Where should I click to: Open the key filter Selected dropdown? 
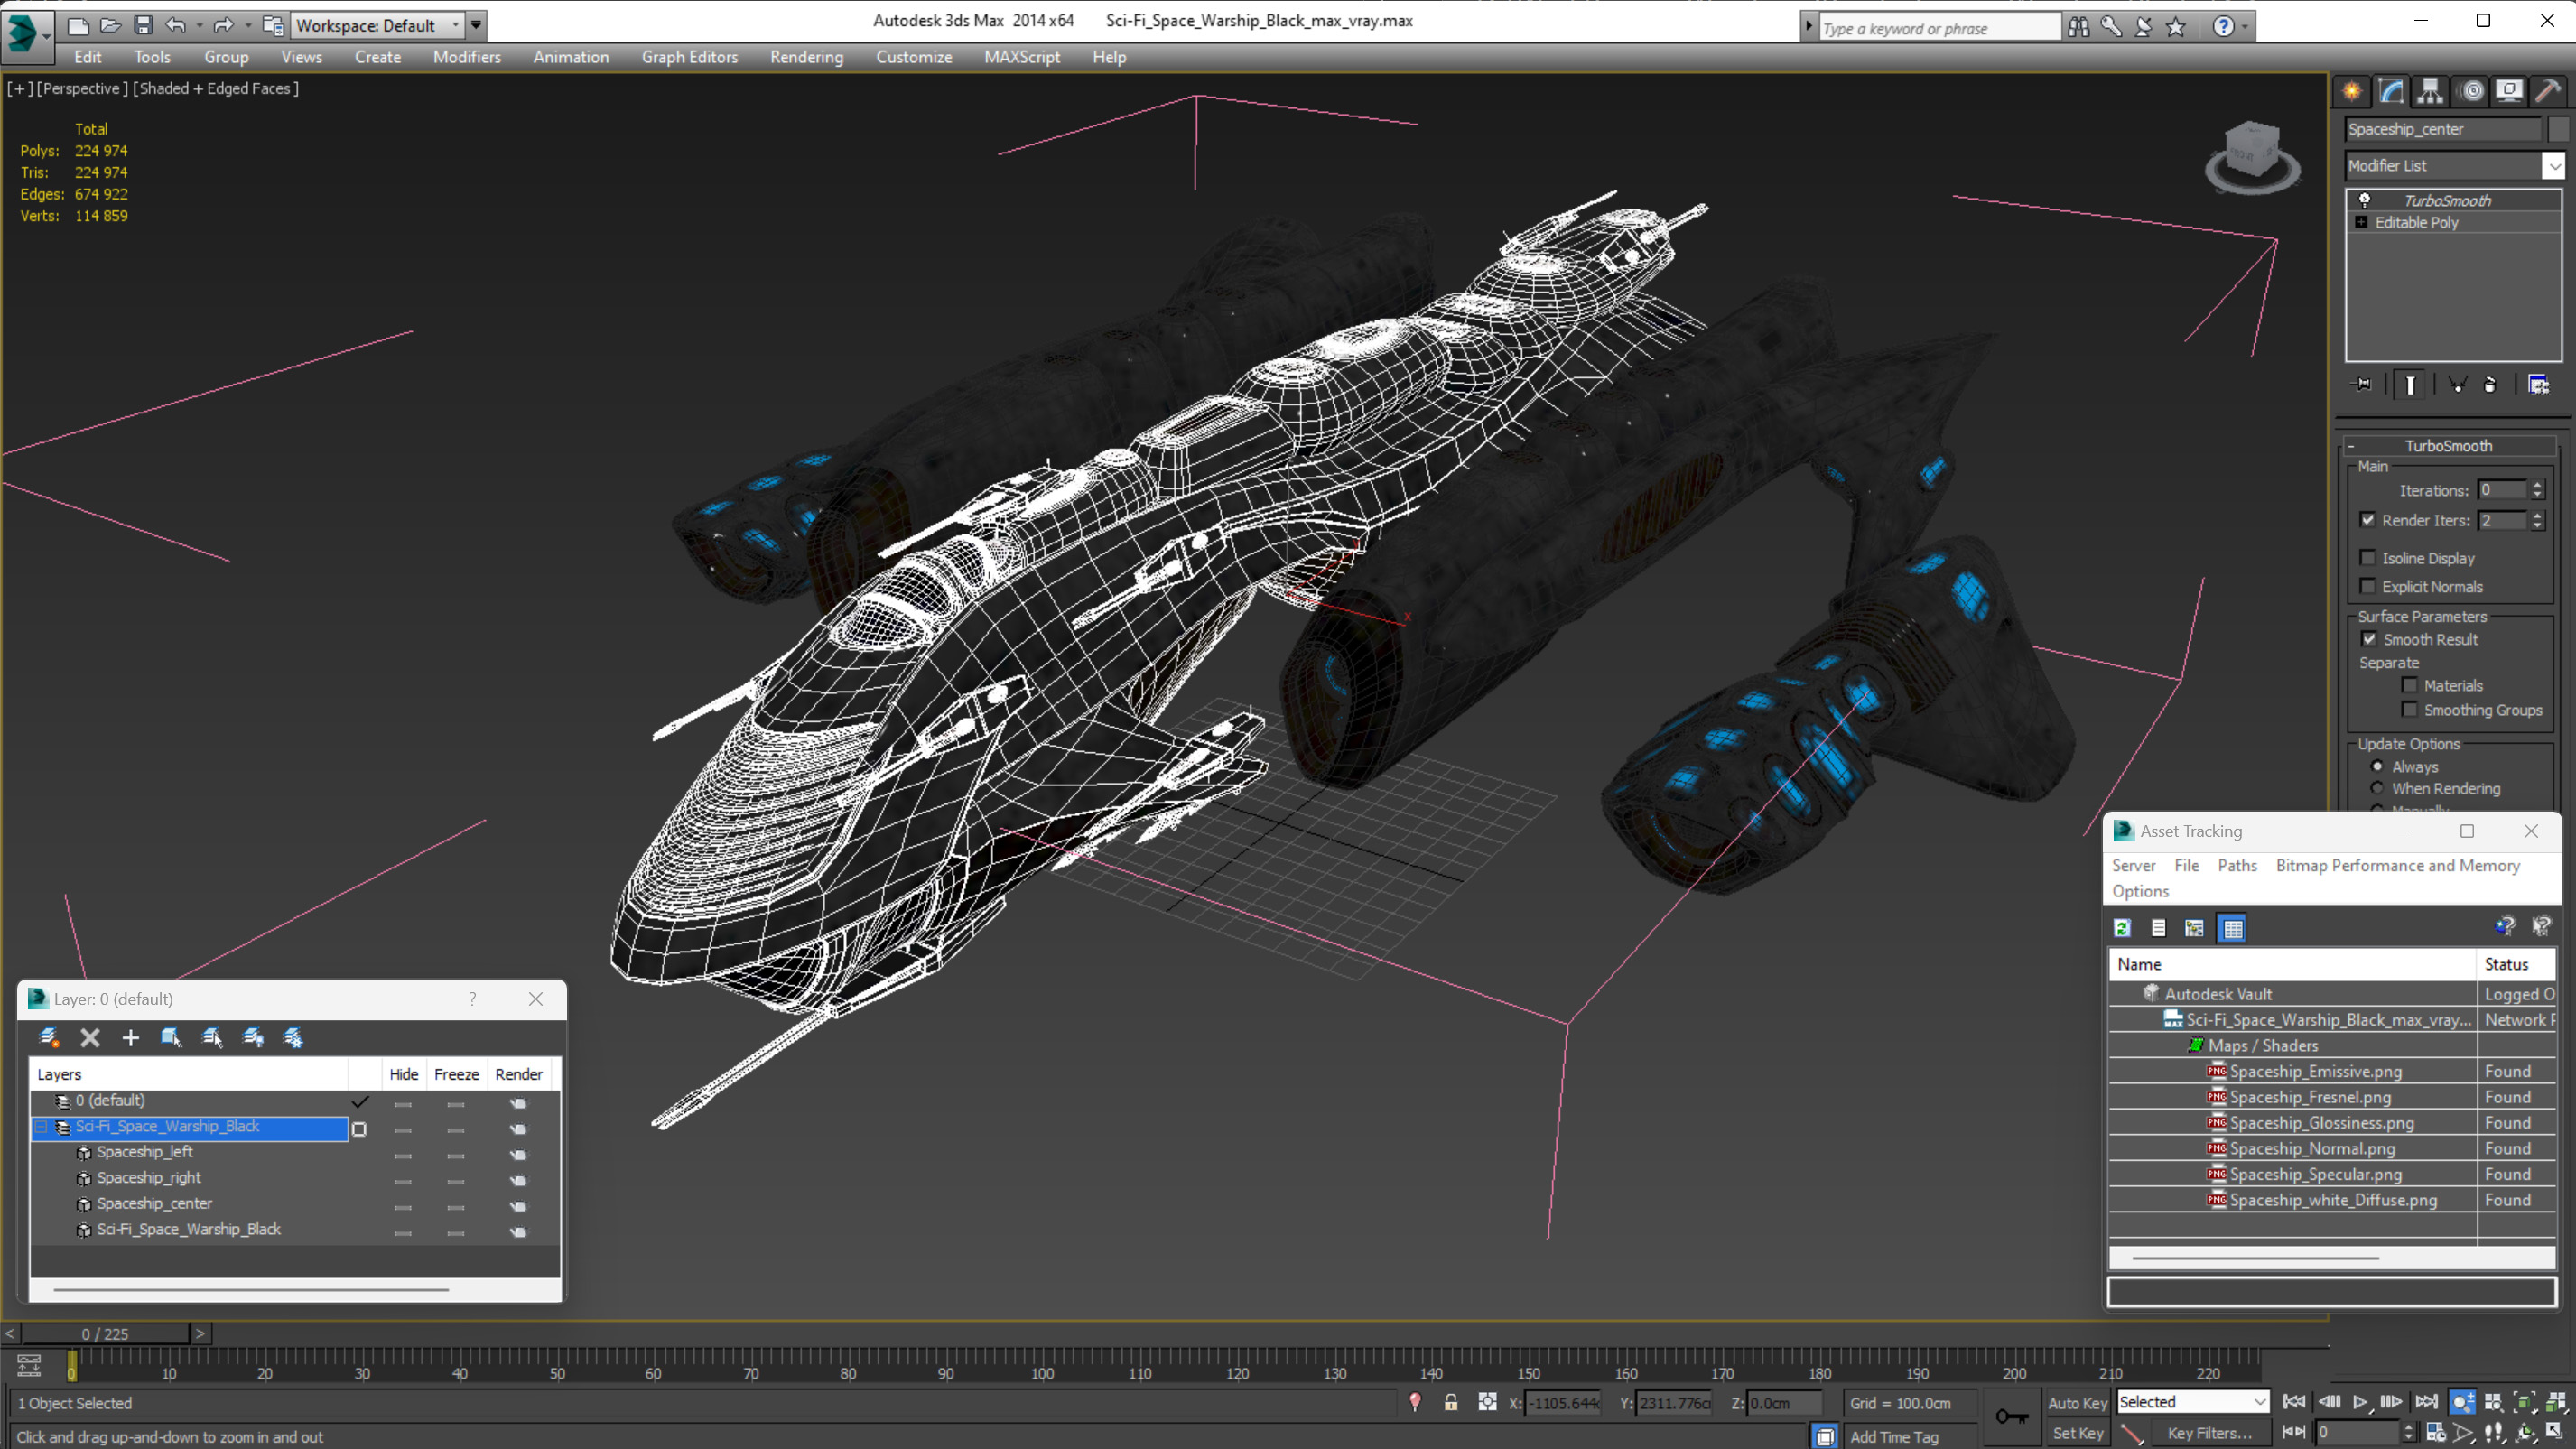click(x=2259, y=1402)
